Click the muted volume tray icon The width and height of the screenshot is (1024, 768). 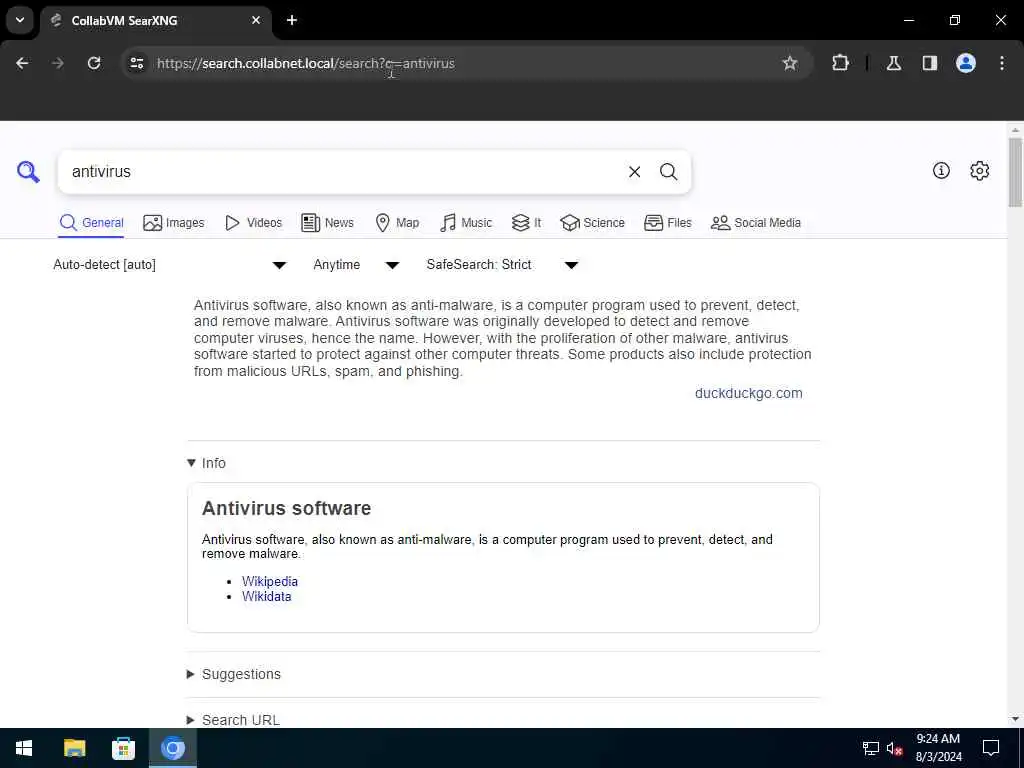tap(895, 748)
